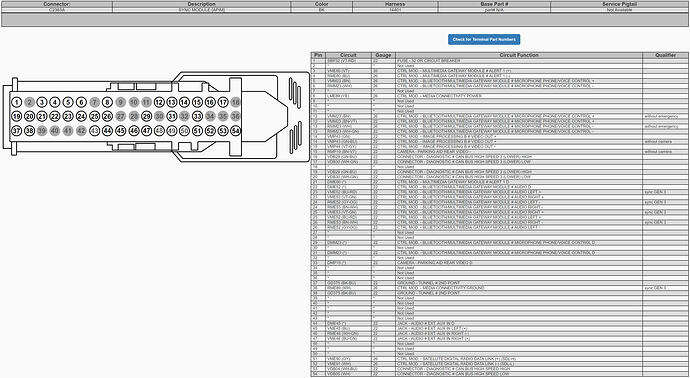
Task: Select the FUSE - 32 OR CIRCUIT BREAKER row
Action: (499, 60)
